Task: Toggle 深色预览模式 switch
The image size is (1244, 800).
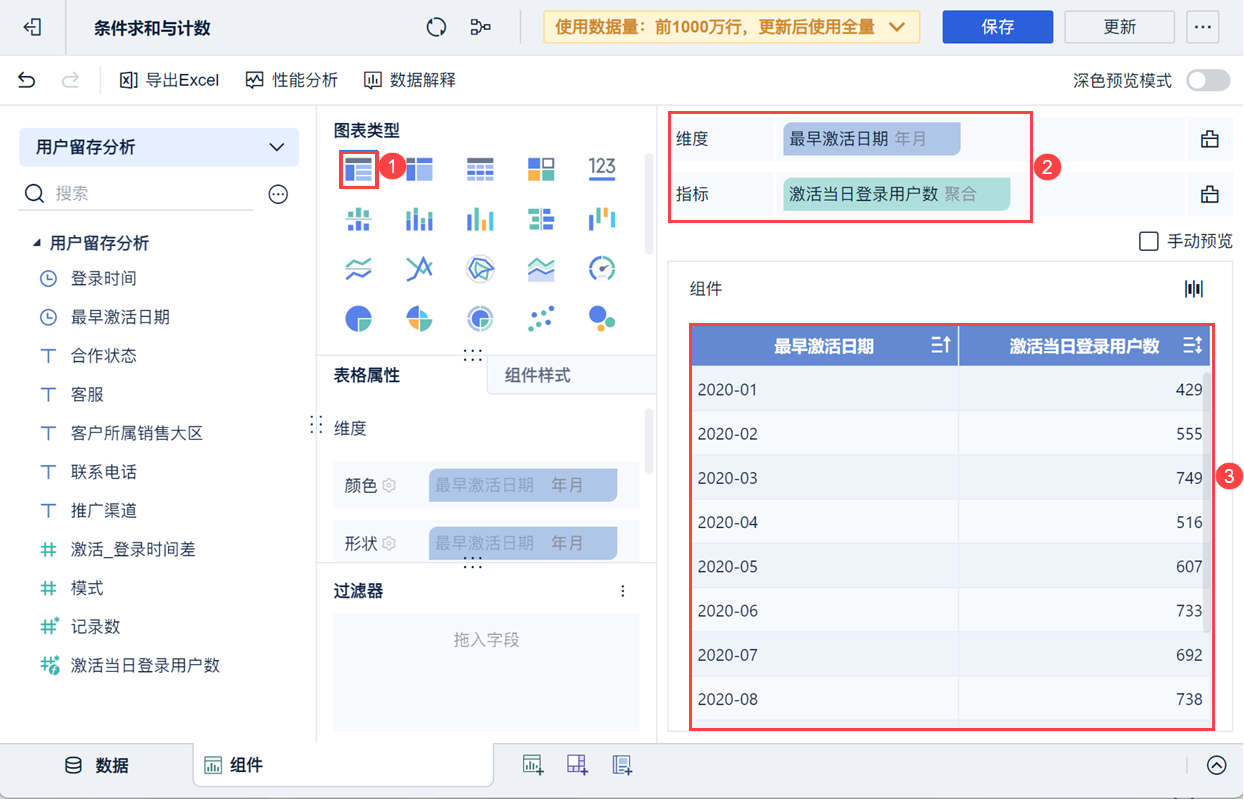Action: (1208, 80)
